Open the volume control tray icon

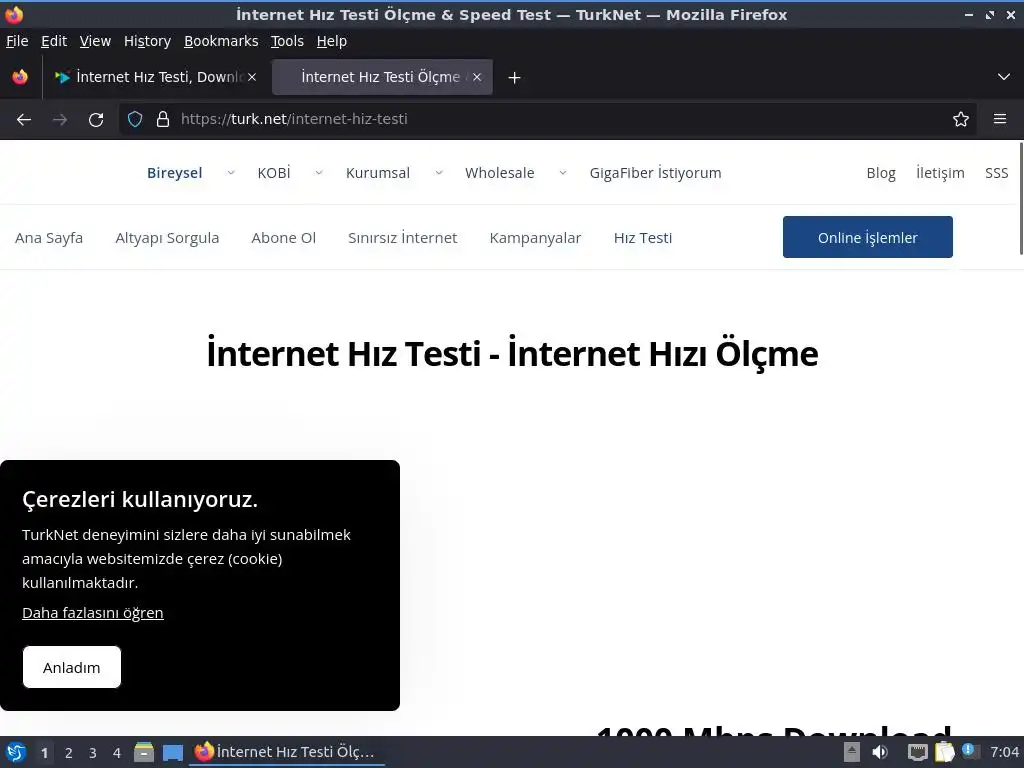880,752
